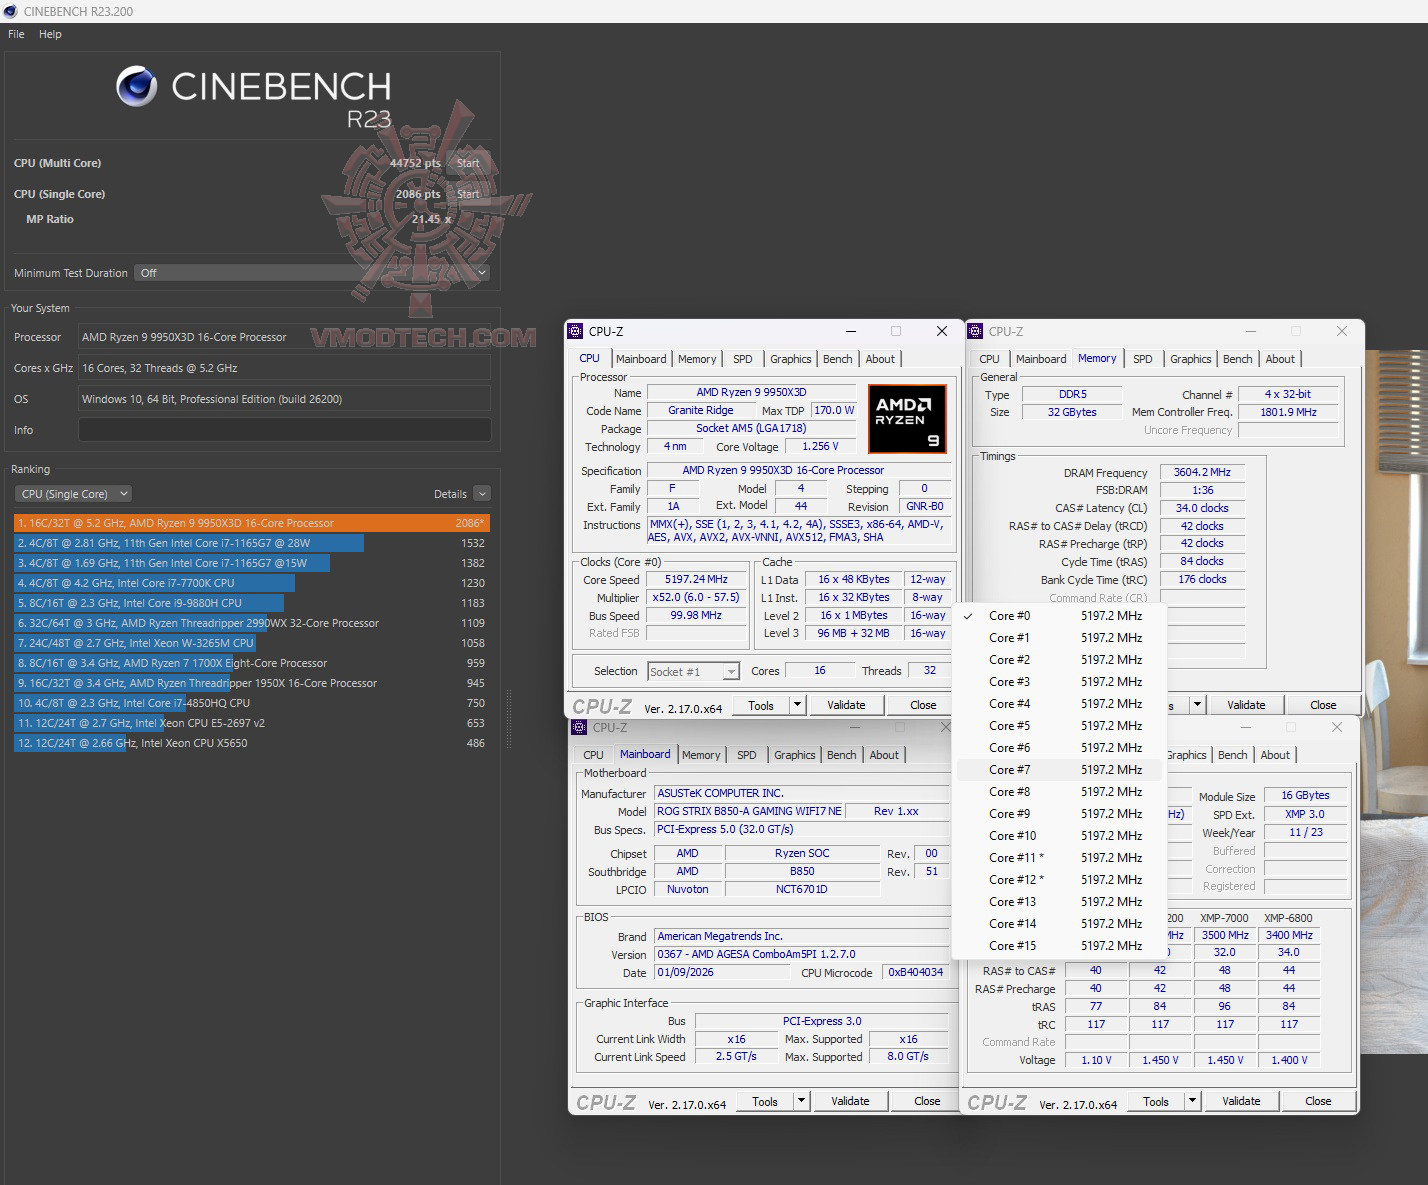Click Validate in CPU-Z CPU window
1428x1185 pixels.
(846, 705)
